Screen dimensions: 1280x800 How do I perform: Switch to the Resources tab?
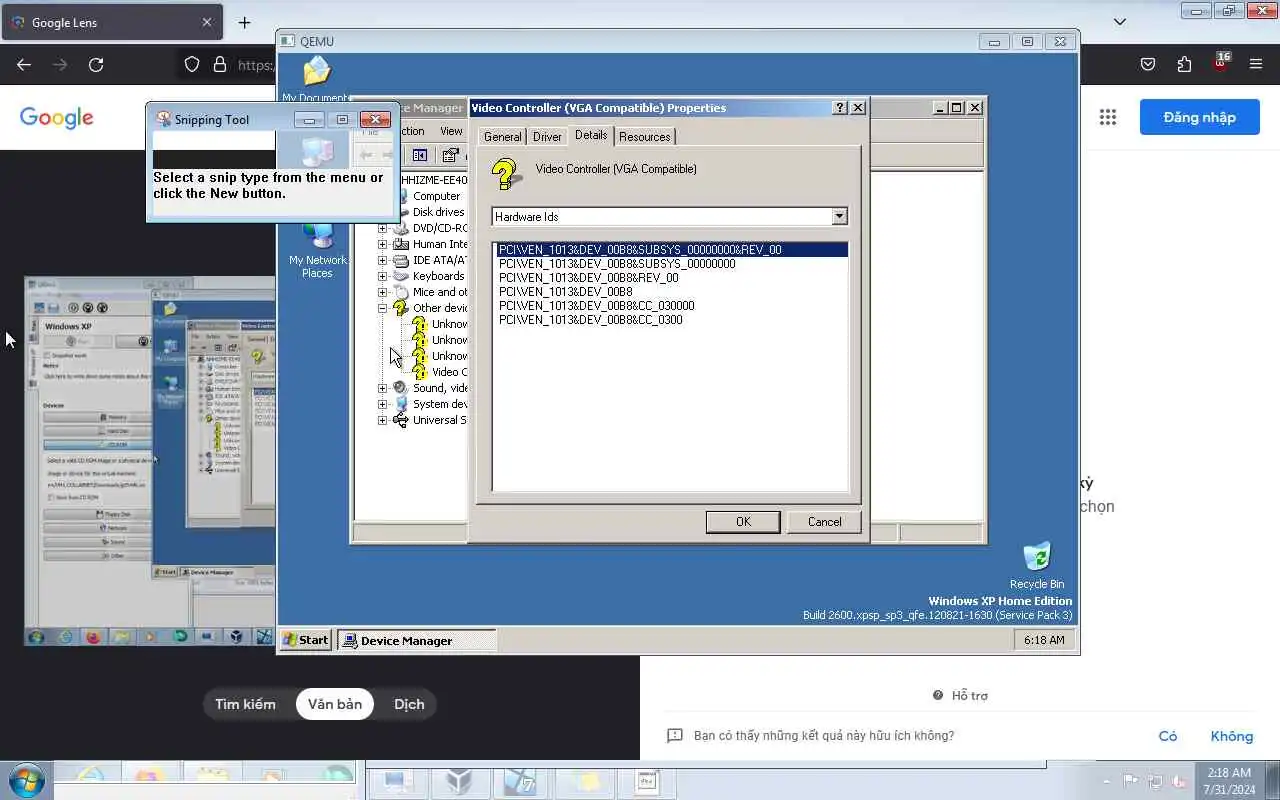click(645, 137)
